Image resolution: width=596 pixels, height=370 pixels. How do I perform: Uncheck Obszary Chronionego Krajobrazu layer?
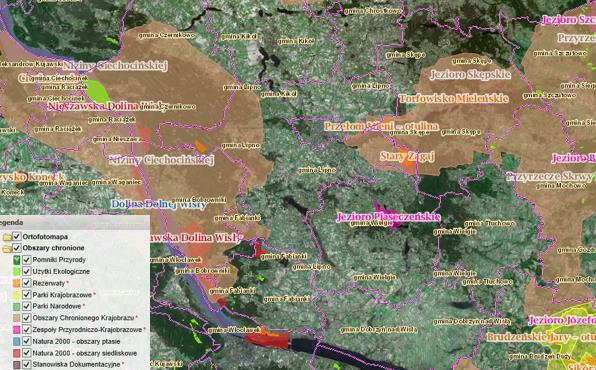(x=27, y=318)
